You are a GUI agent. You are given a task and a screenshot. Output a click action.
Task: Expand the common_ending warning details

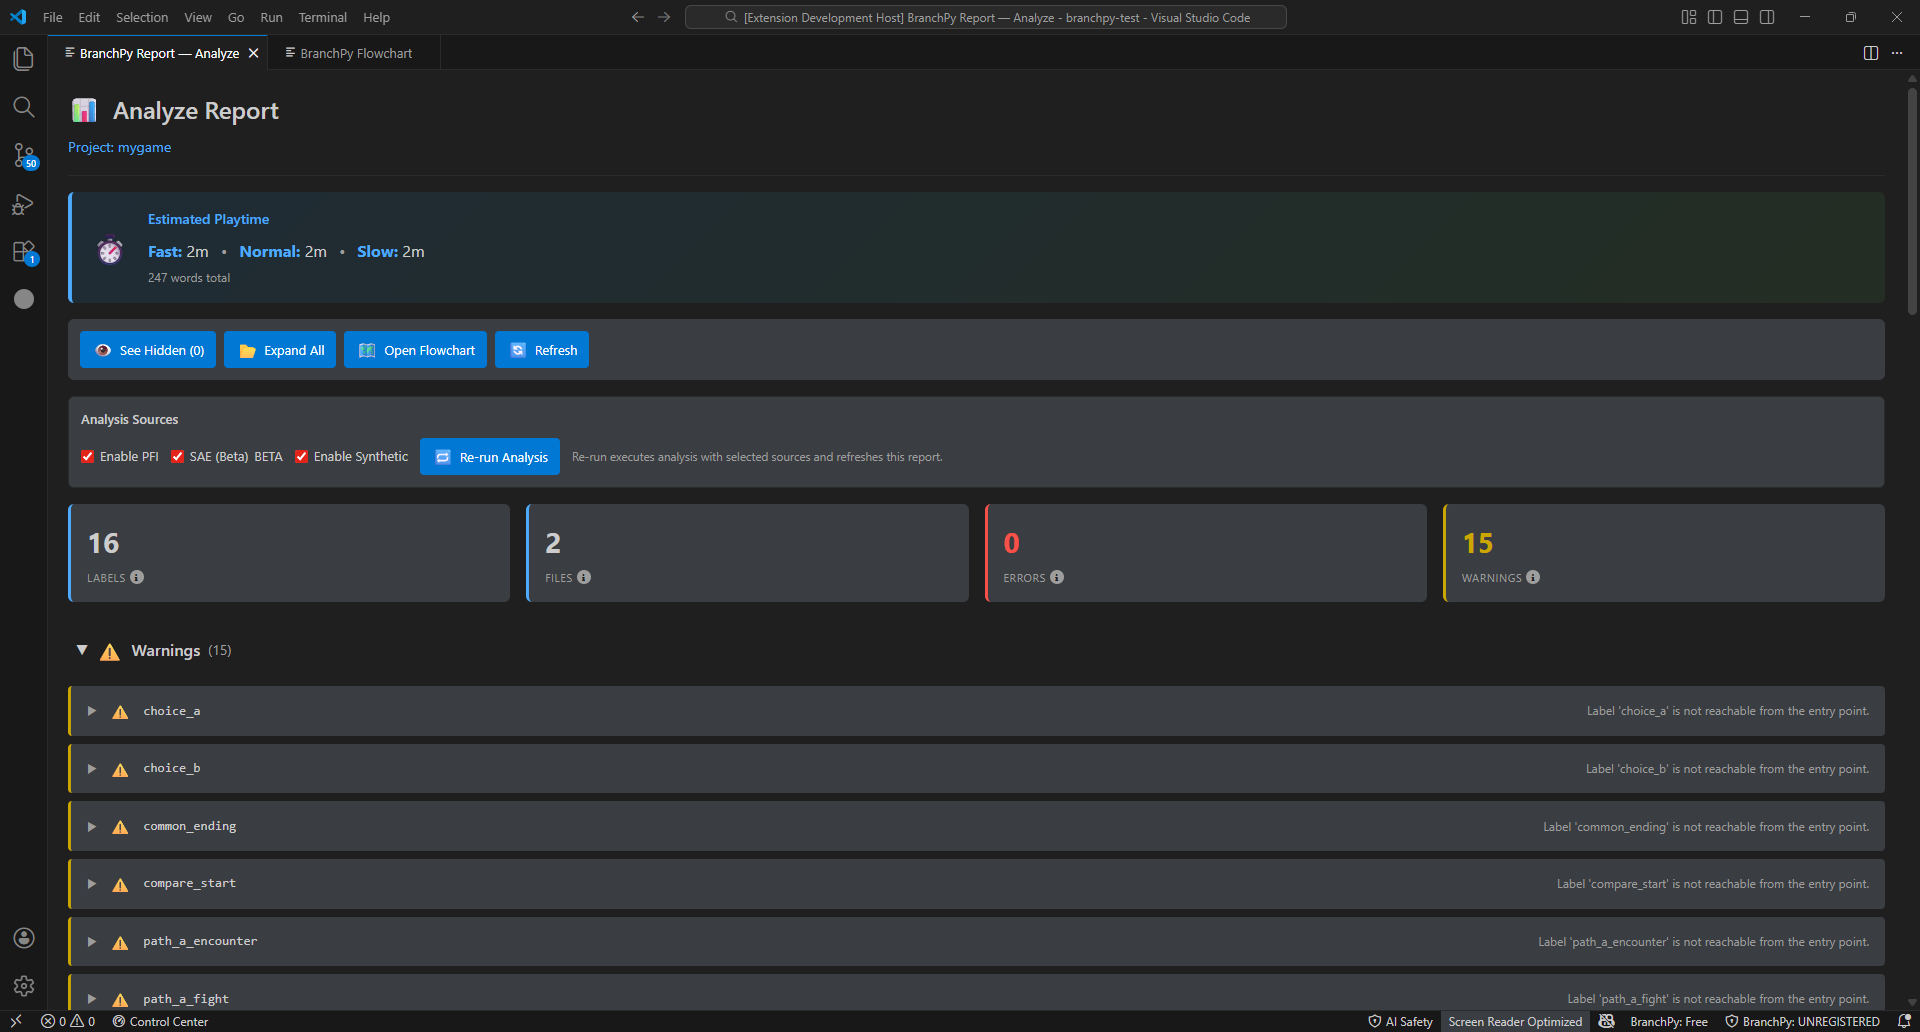tap(91, 826)
